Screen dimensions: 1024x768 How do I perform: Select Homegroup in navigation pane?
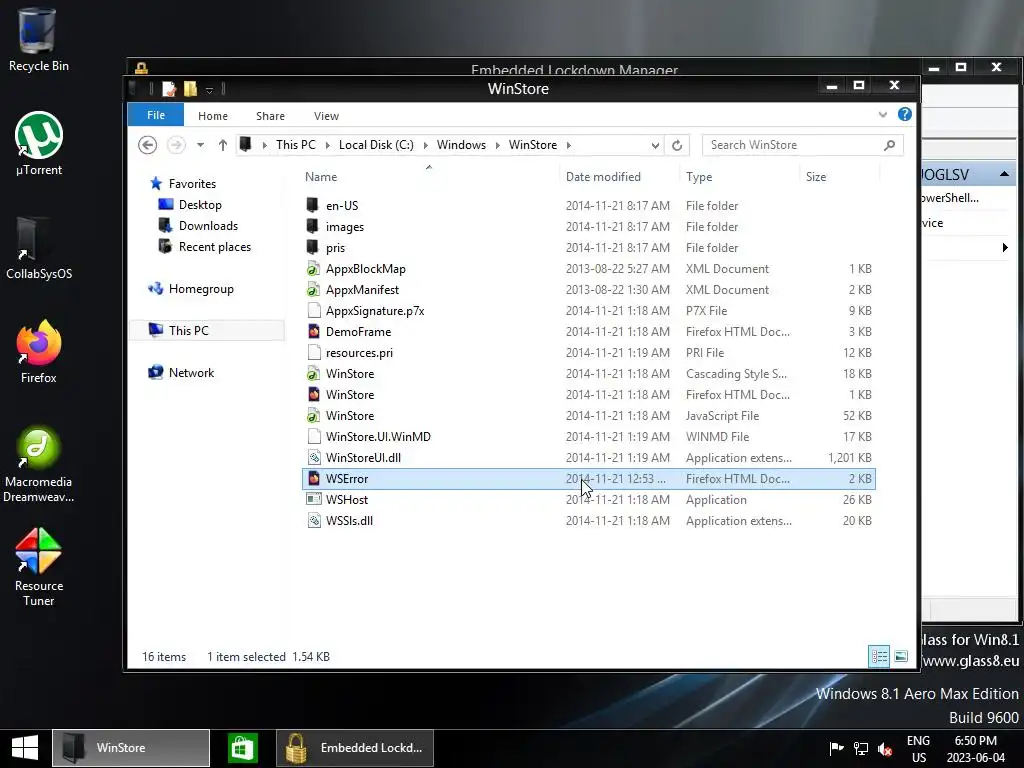[x=191, y=289]
